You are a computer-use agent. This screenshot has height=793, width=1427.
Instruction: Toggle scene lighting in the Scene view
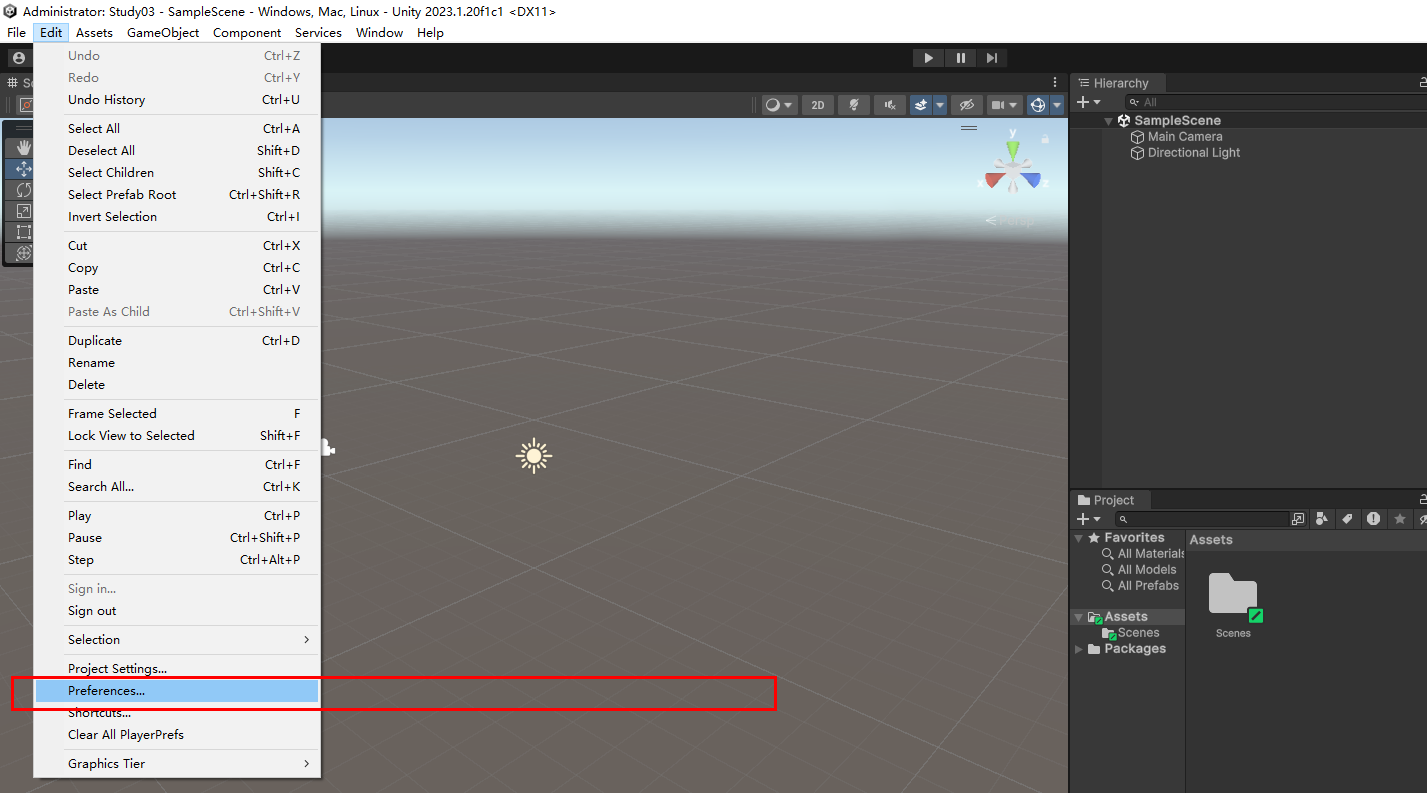tap(853, 104)
